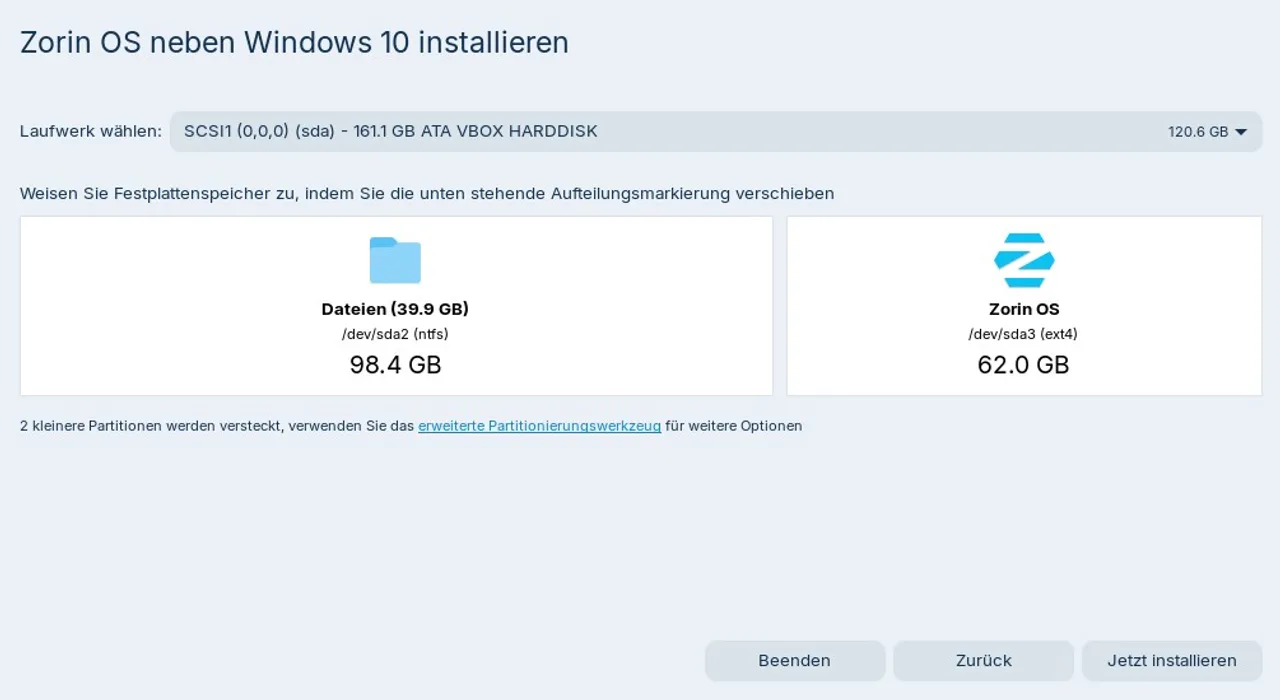Select the Zorin OS /dev/sda3 partition panel

pos(1024,306)
